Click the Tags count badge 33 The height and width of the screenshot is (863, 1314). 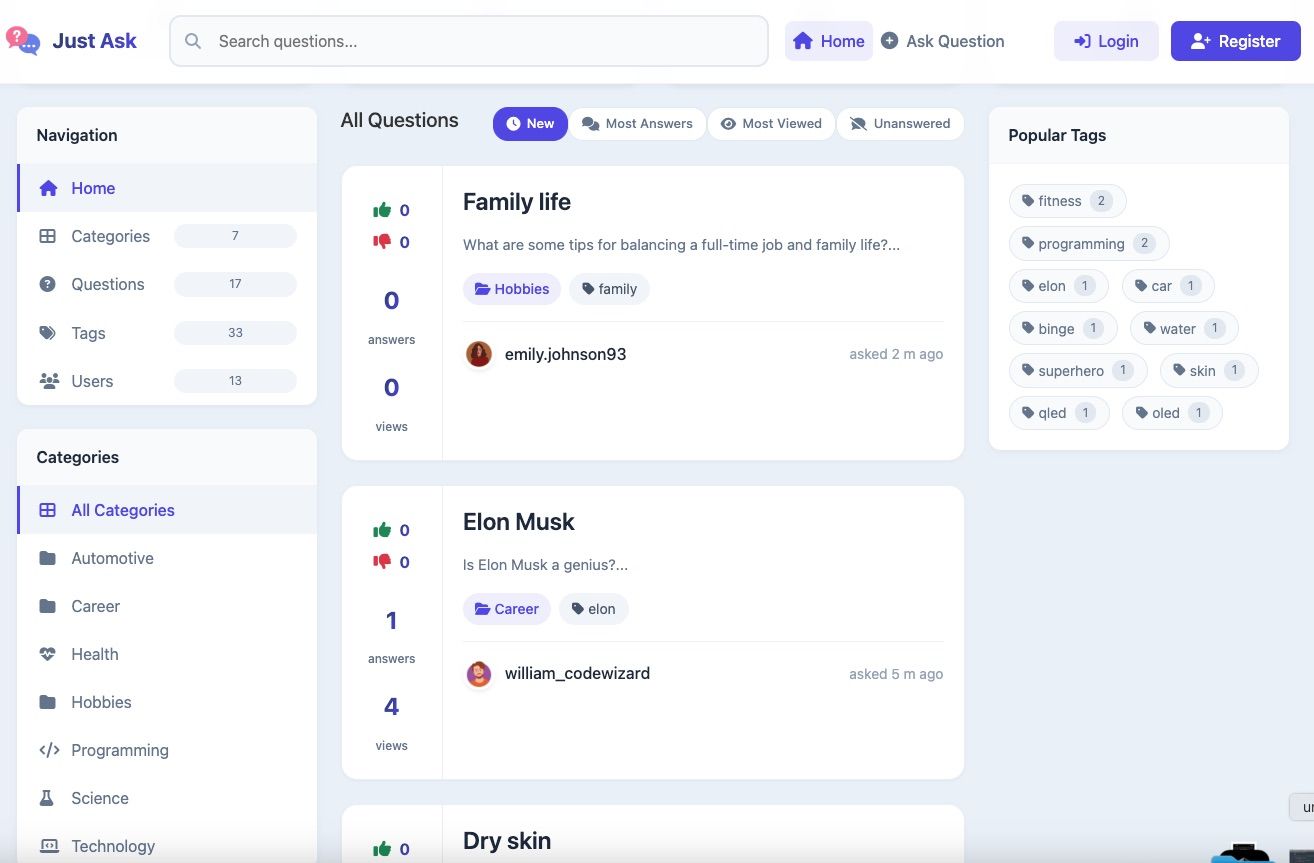coord(235,333)
